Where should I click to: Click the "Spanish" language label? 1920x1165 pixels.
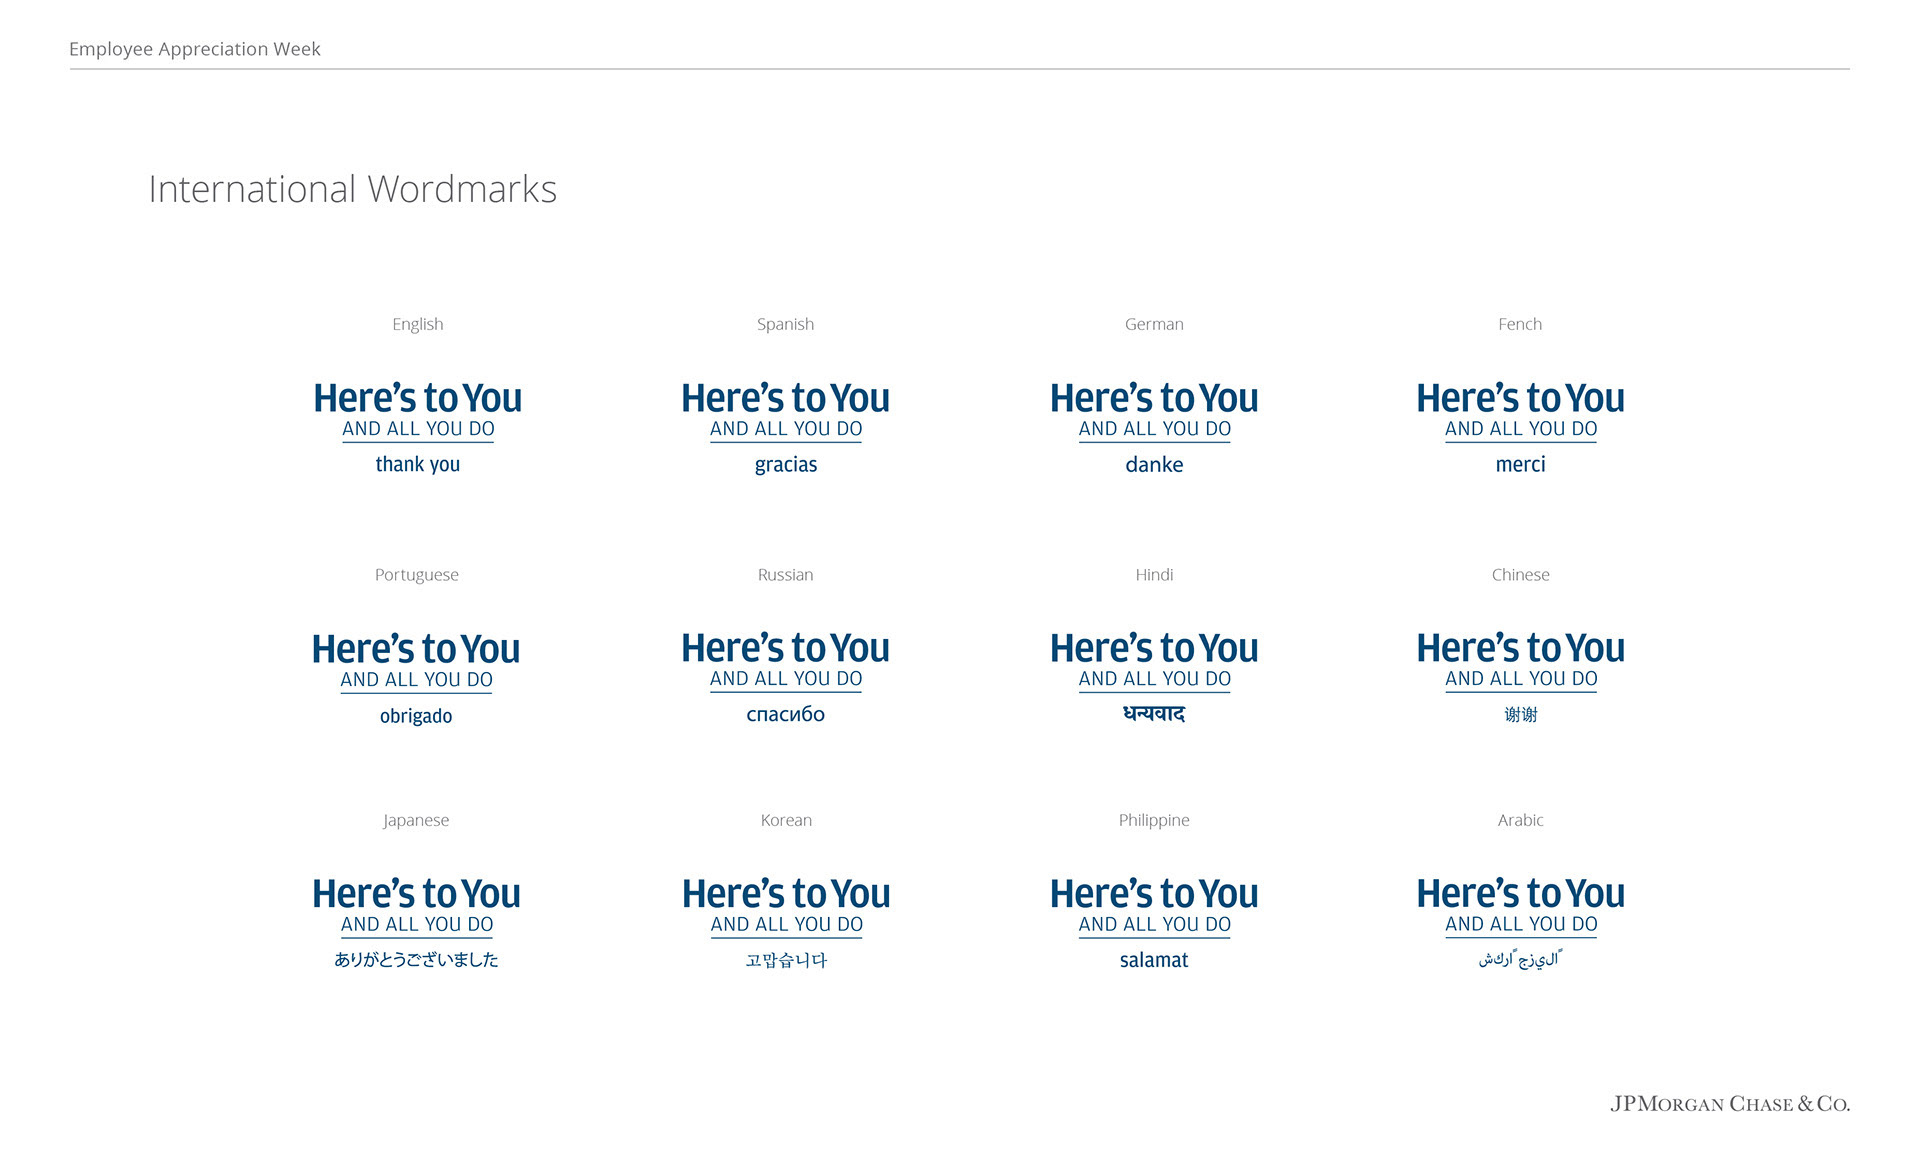click(786, 324)
